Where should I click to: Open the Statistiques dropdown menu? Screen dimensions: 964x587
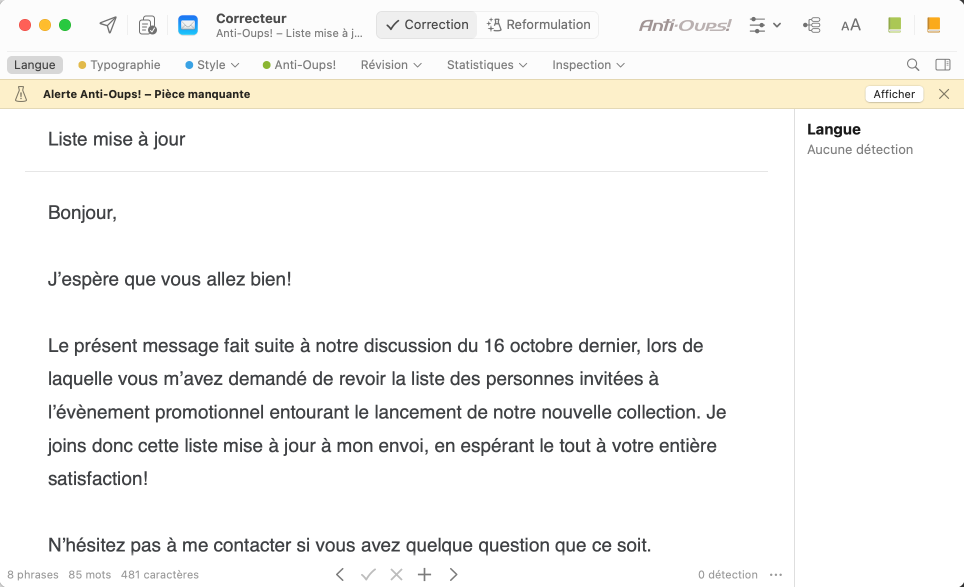coord(487,65)
